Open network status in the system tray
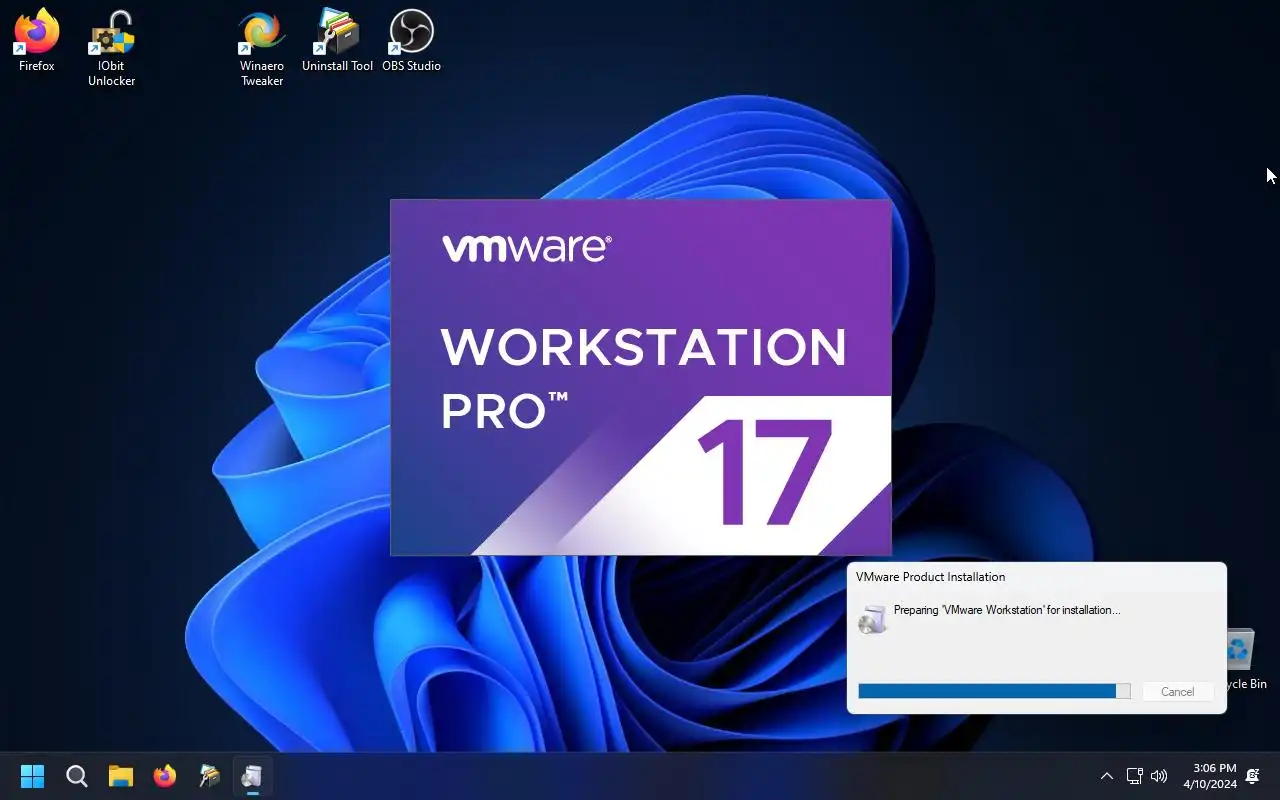The height and width of the screenshot is (800, 1280). tap(1135, 776)
